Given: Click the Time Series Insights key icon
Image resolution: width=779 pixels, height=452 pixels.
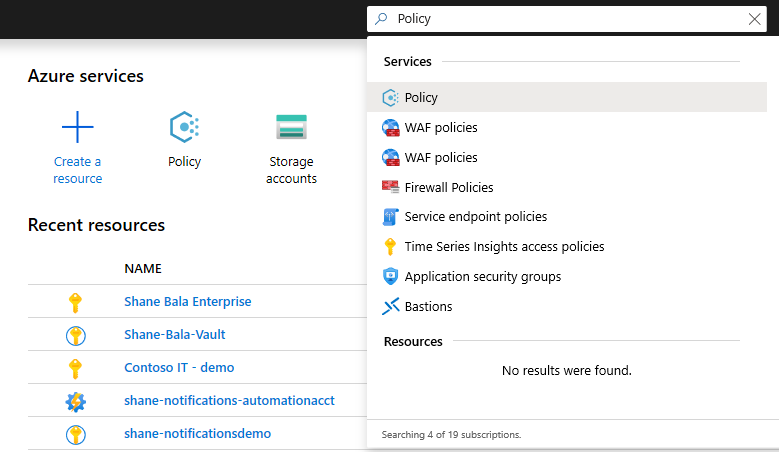Looking at the screenshot, I should pyautogui.click(x=390, y=247).
